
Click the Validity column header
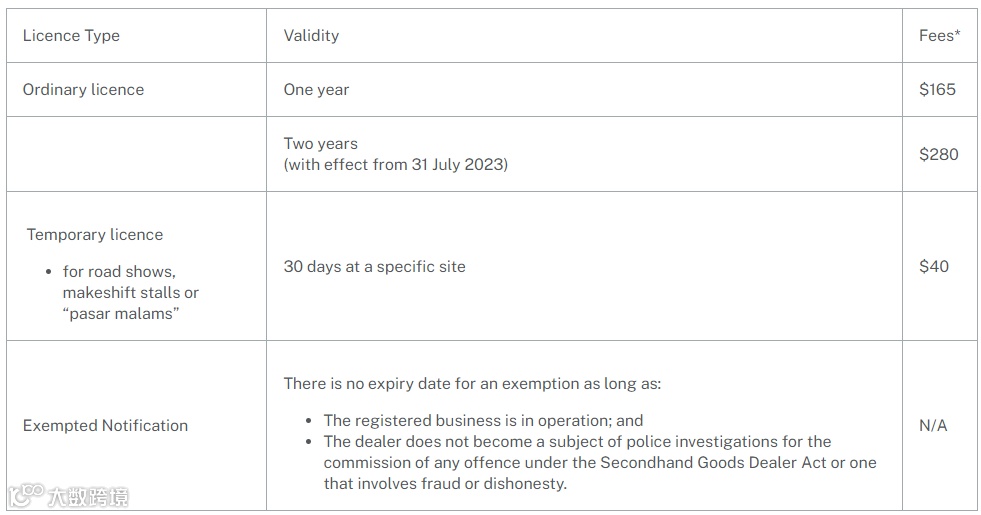(311, 36)
